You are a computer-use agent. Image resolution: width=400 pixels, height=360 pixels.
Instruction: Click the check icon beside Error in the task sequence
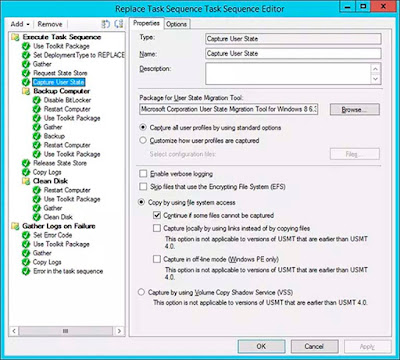tap(26, 271)
